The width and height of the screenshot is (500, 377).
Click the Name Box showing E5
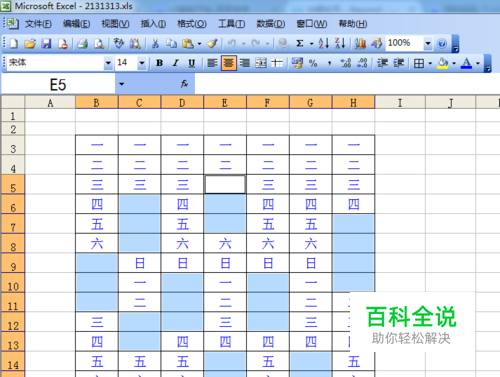pos(58,84)
